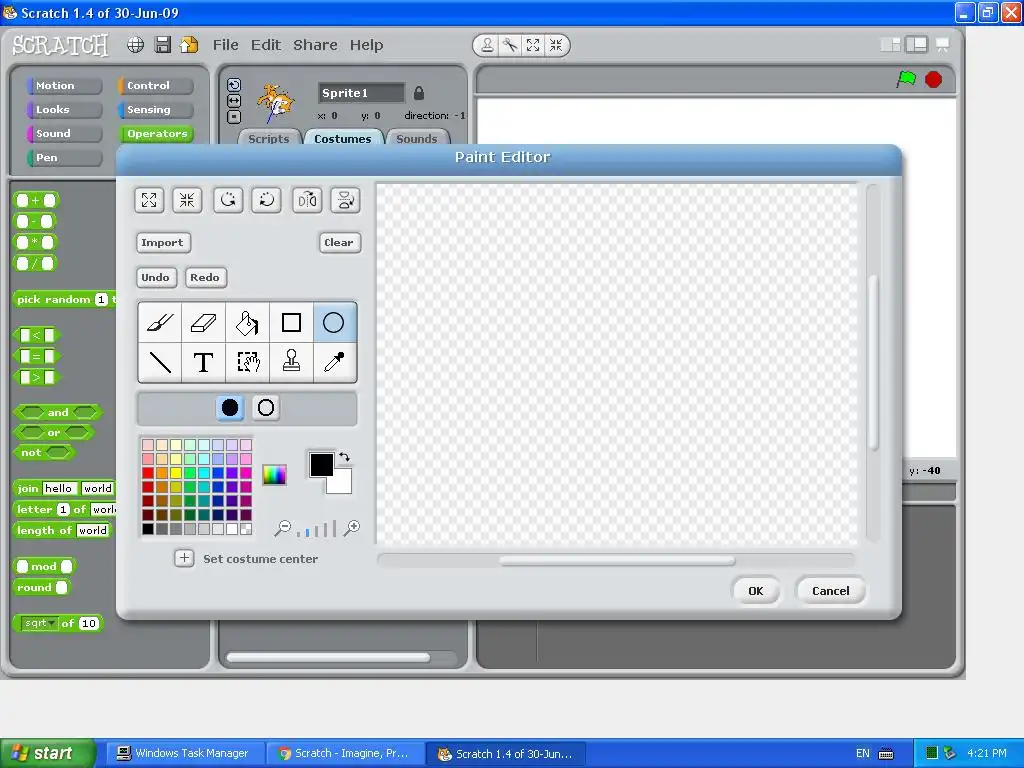Cancel the Paint Editor dialog
Image resolution: width=1024 pixels, height=768 pixels.
[831, 590]
